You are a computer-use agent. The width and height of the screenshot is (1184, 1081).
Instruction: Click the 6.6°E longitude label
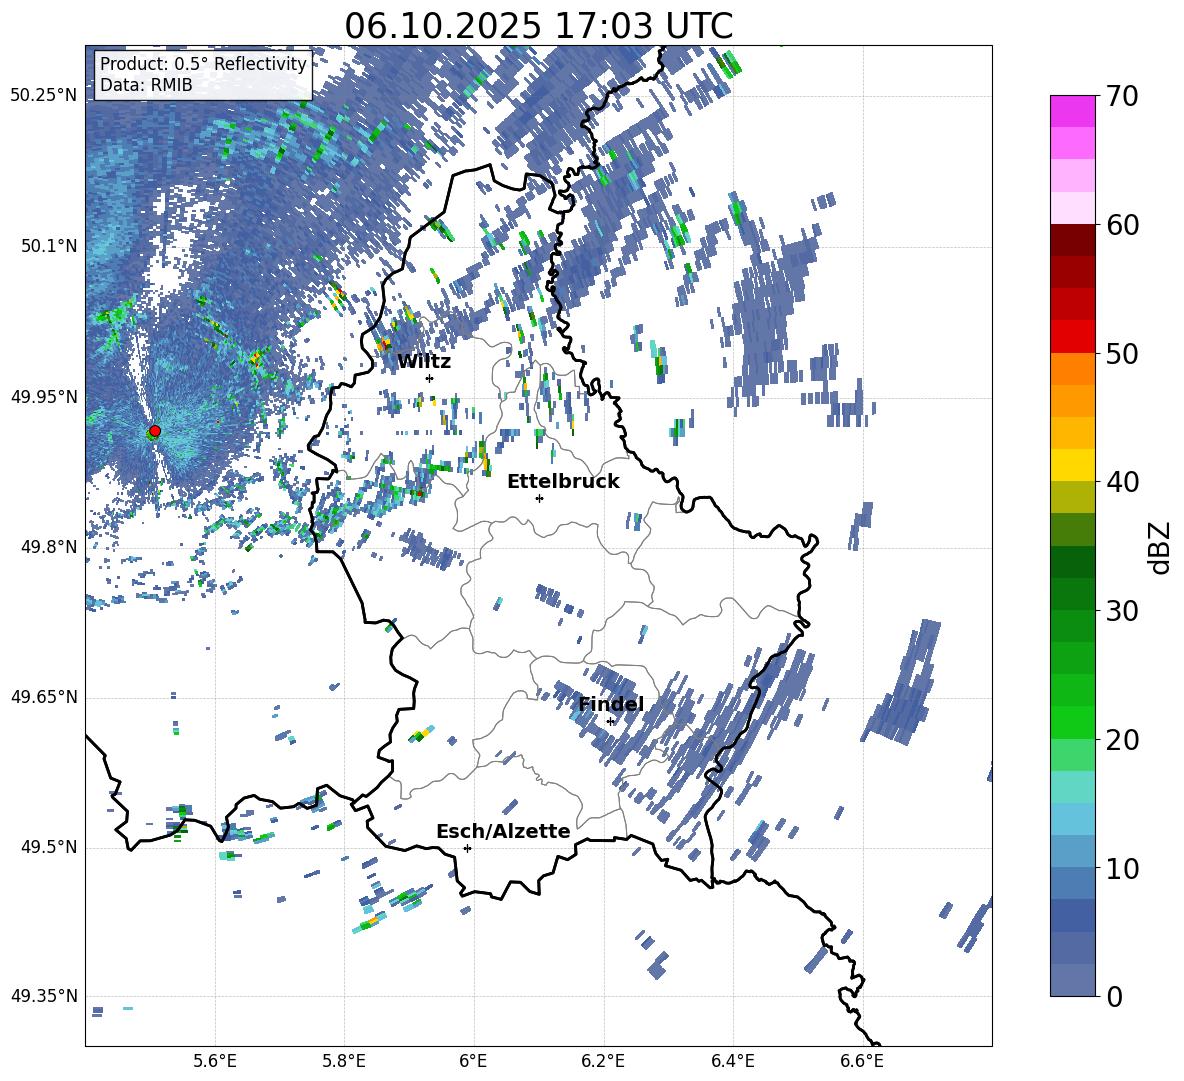(x=862, y=1061)
